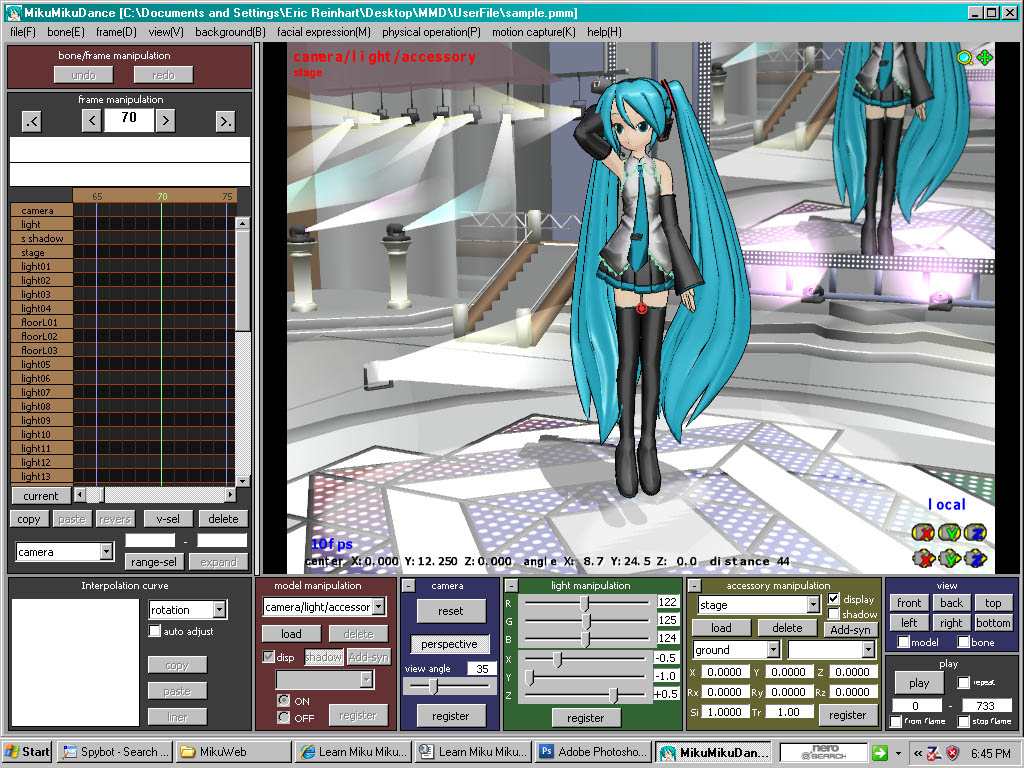Enable the model view checkbox
1024x768 pixels.
[904, 642]
